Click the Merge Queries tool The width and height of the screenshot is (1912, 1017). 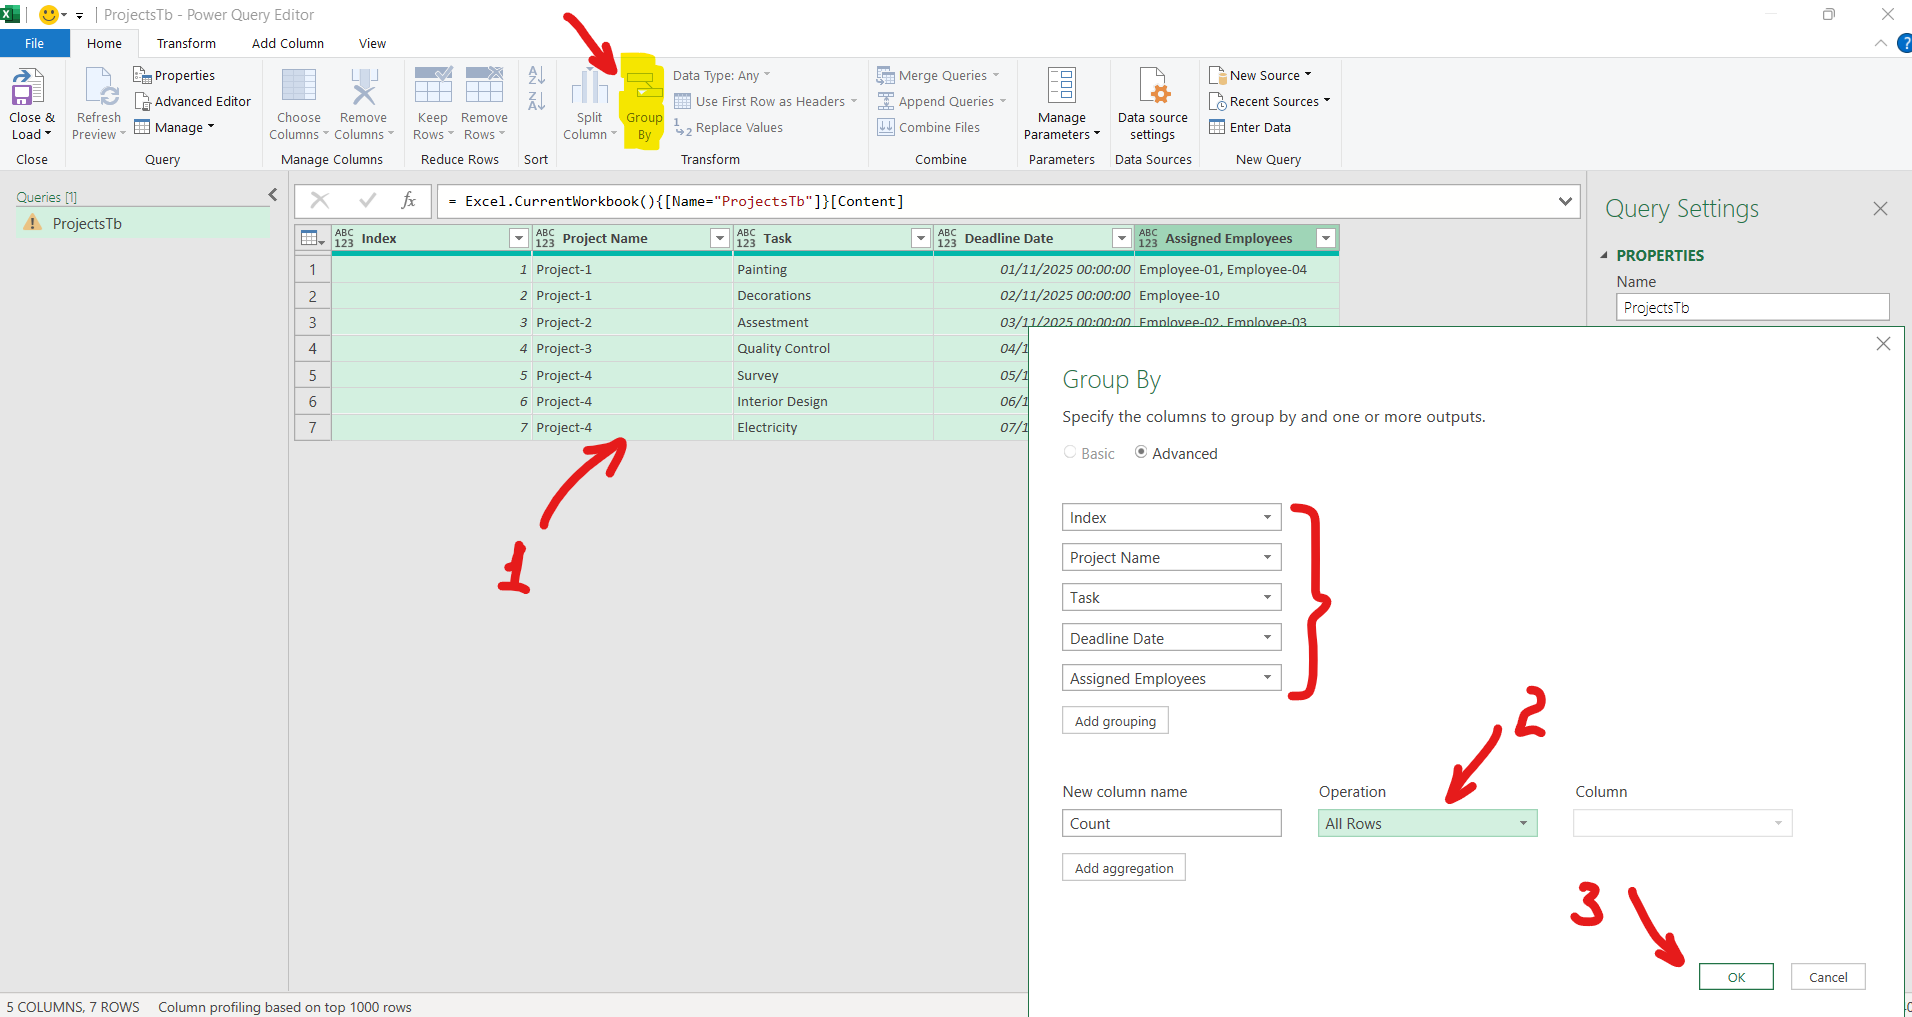[x=940, y=75]
